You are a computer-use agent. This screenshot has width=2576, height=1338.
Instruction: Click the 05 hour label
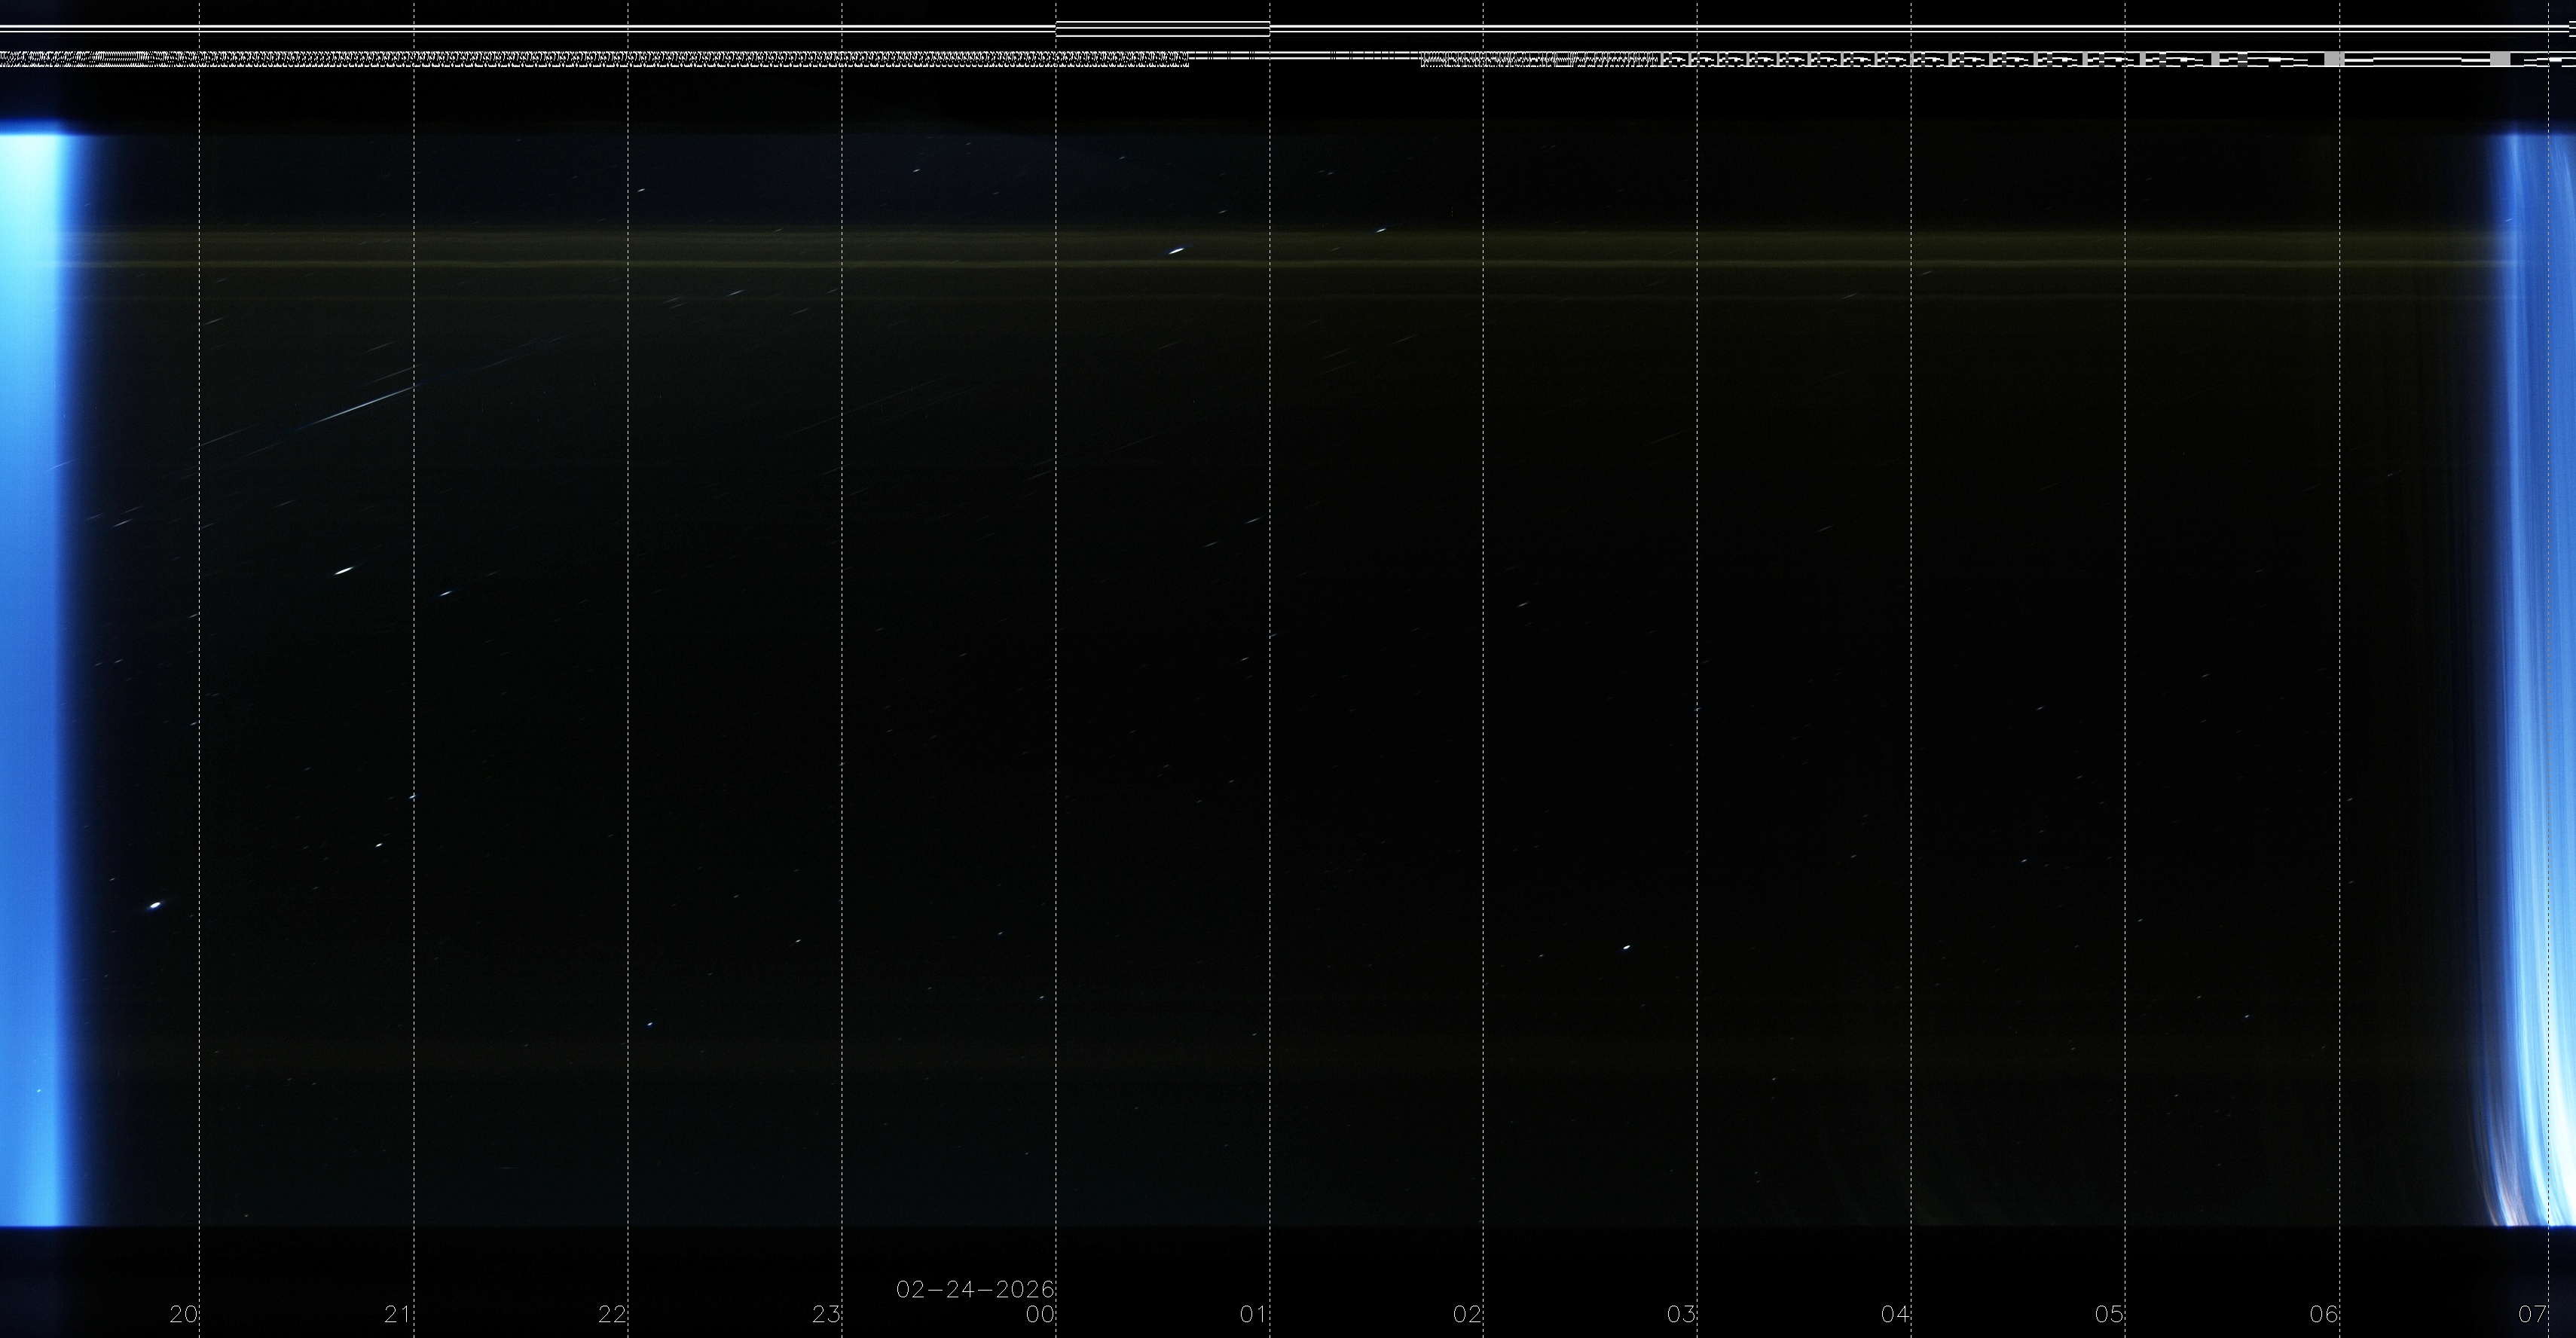point(2109,1314)
